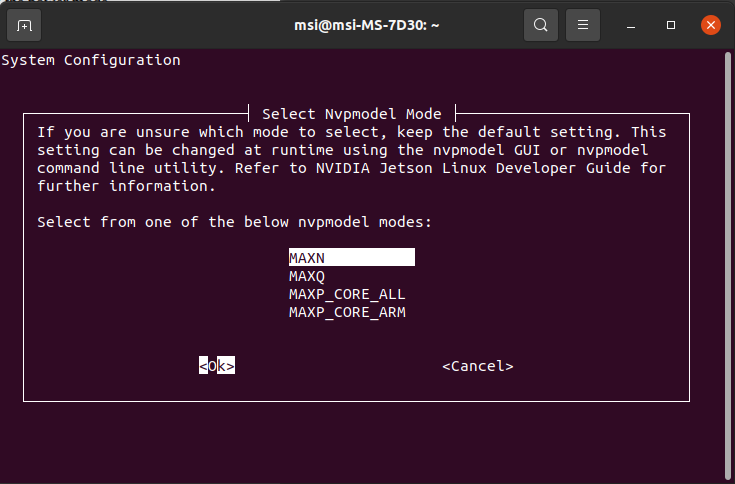
Task: Dismiss the dialog with <Cancel>
Action: [478, 365]
